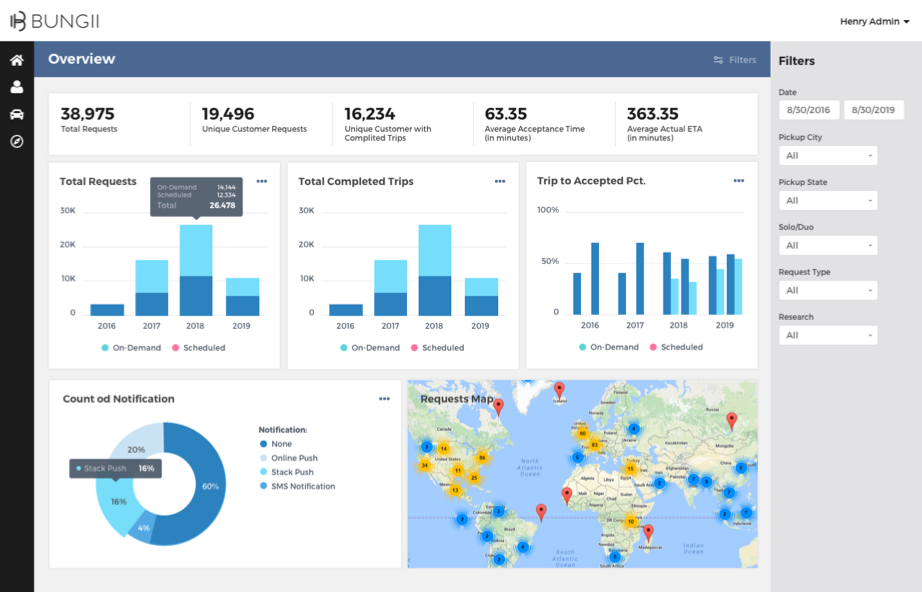This screenshot has width=922, height=592.
Task: Click the Filters button in Overview header
Action: (735, 60)
